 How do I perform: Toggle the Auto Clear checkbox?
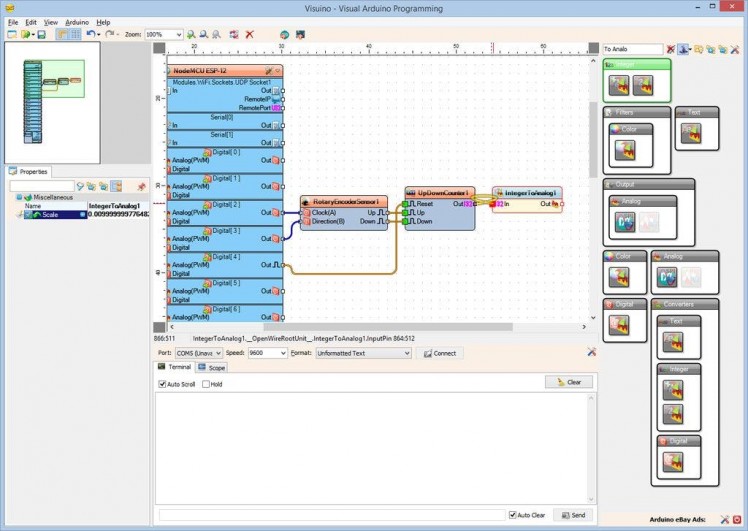pos(513,515)
